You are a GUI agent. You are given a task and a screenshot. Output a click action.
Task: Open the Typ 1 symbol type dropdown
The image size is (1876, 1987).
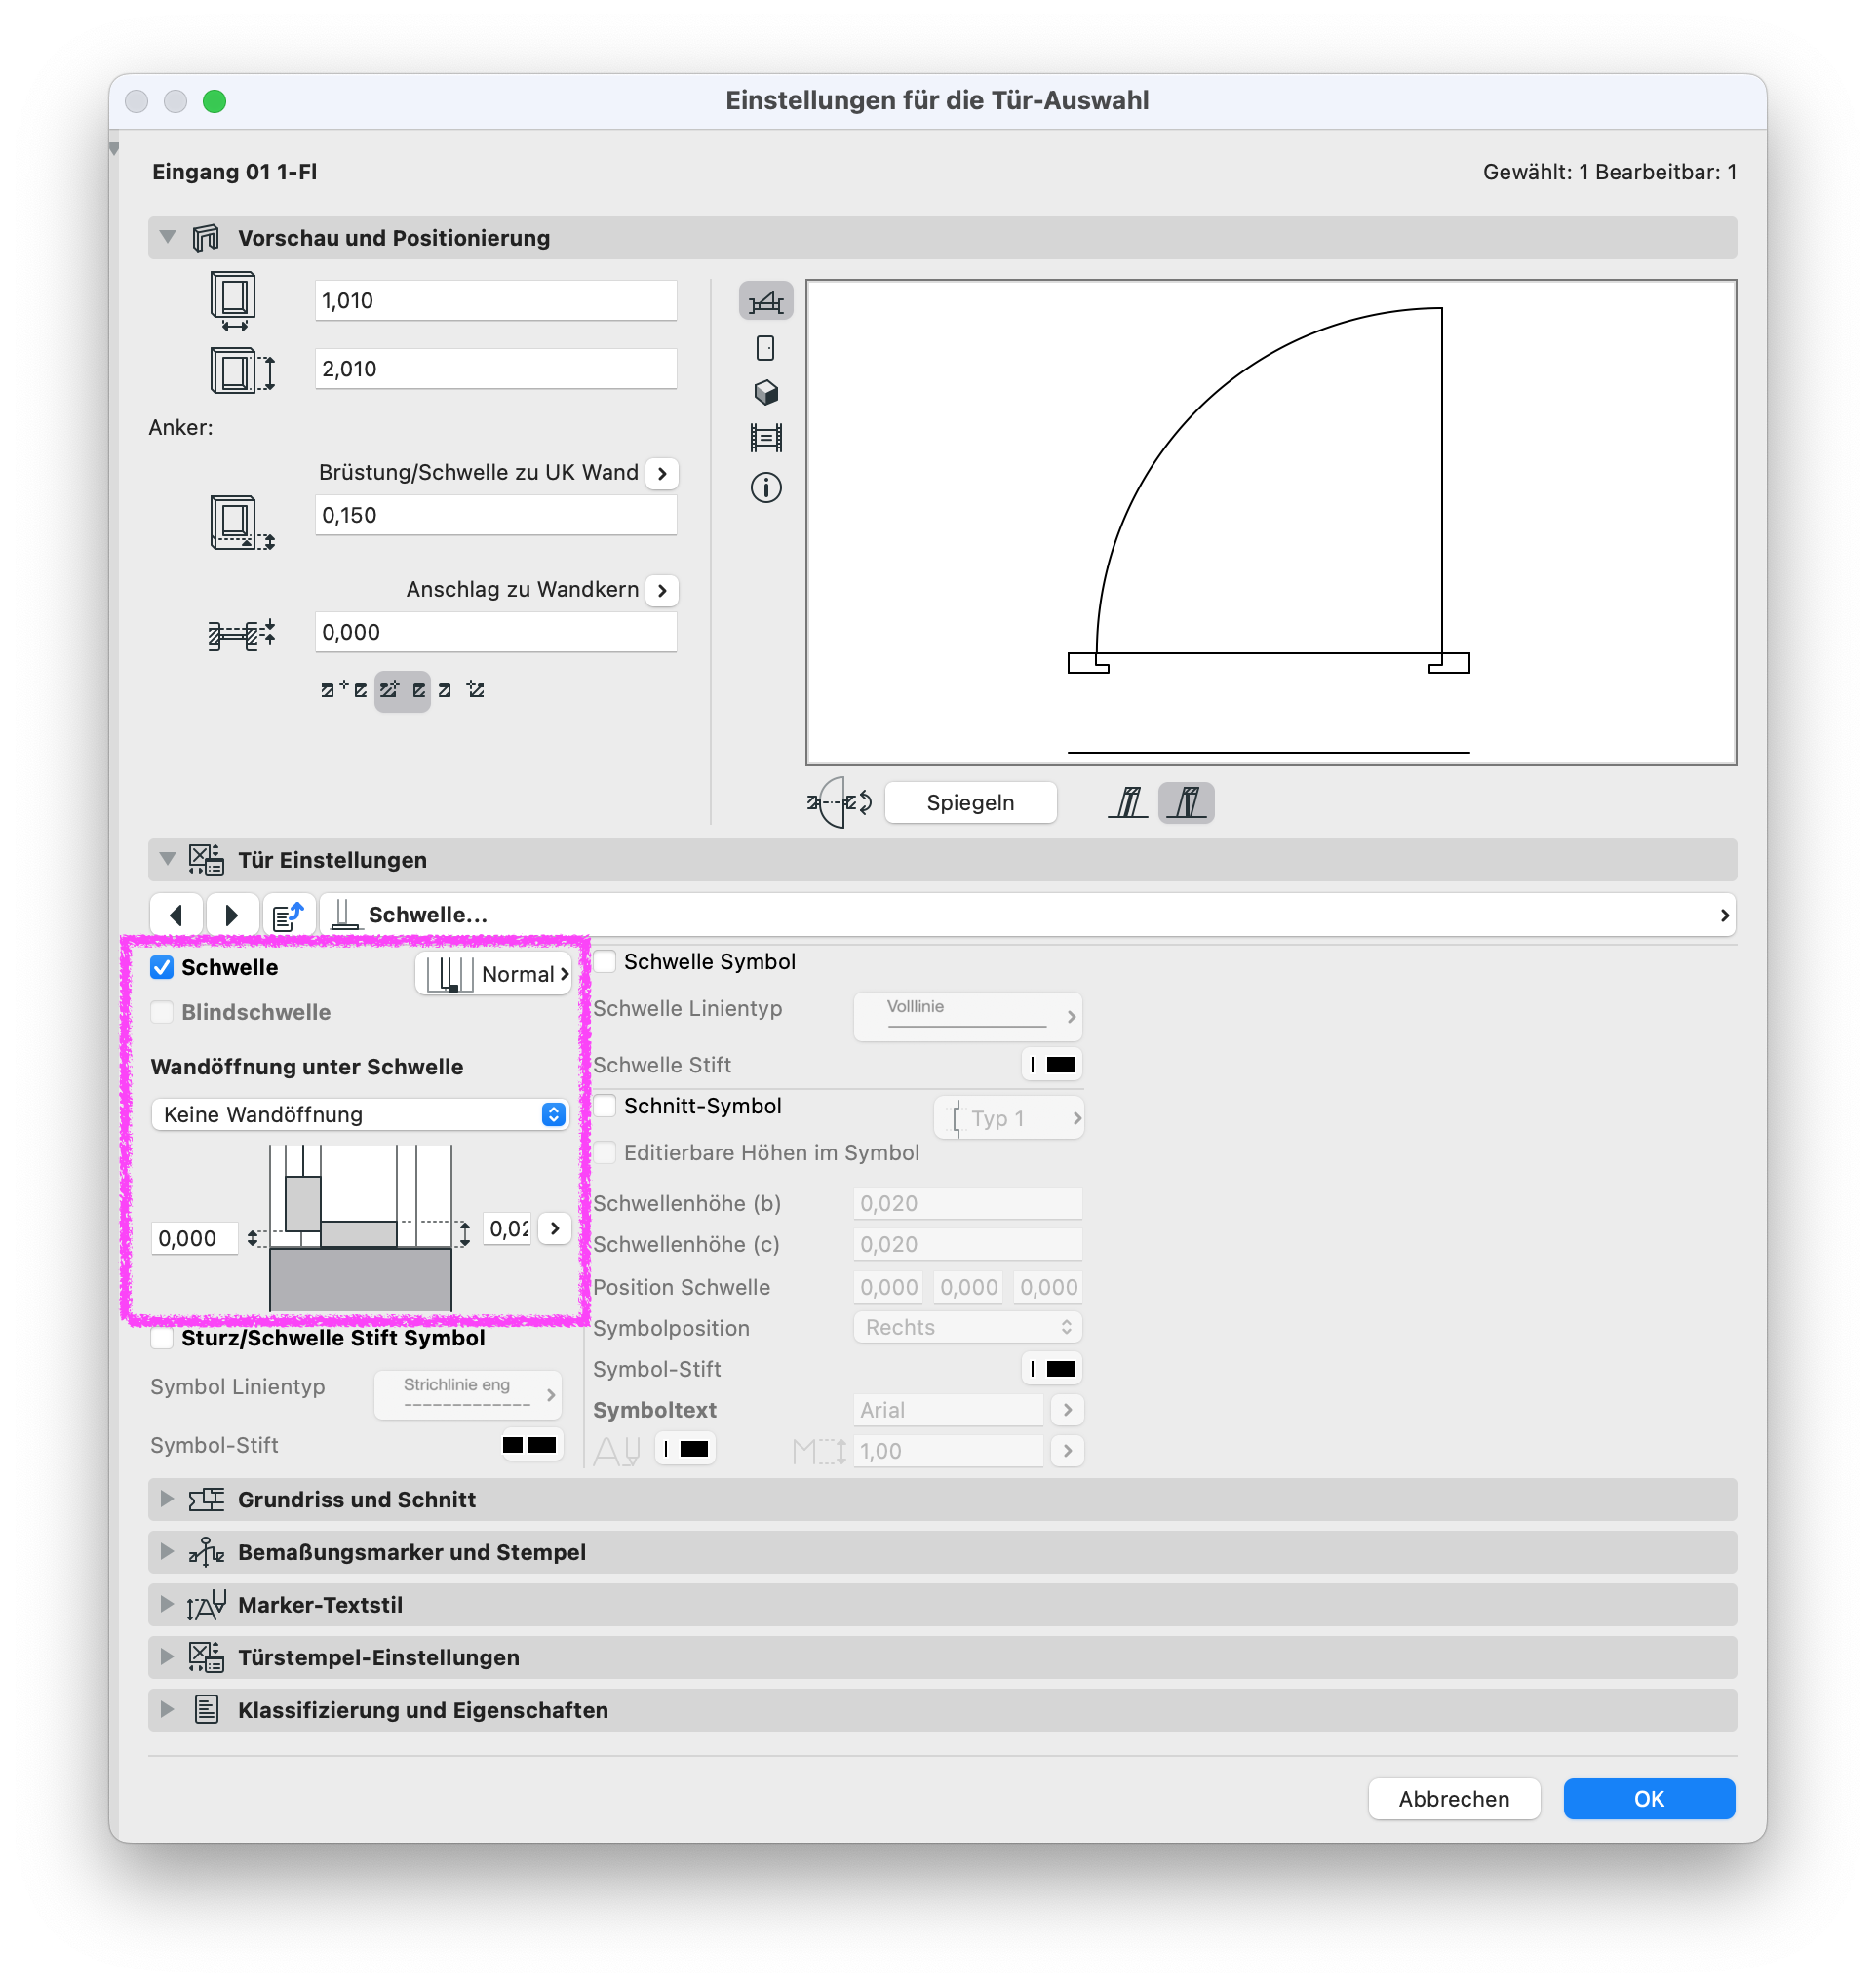[1010, 1118]
